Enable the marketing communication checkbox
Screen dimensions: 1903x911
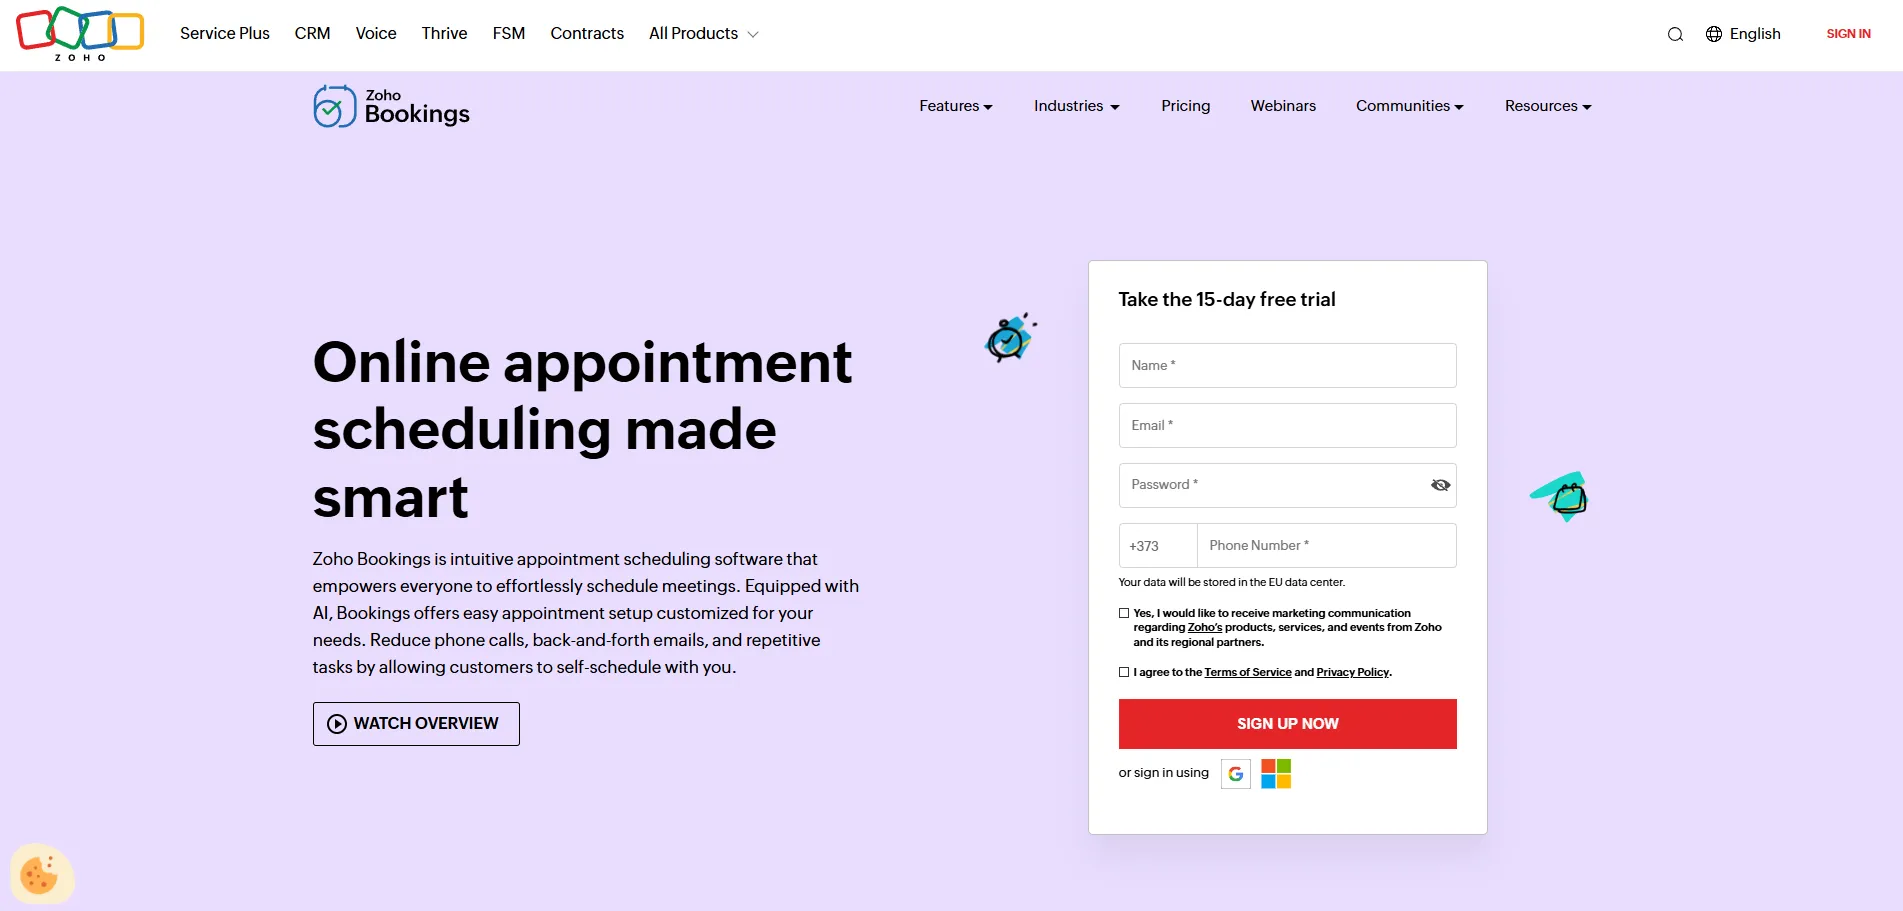click(1124, 612)
